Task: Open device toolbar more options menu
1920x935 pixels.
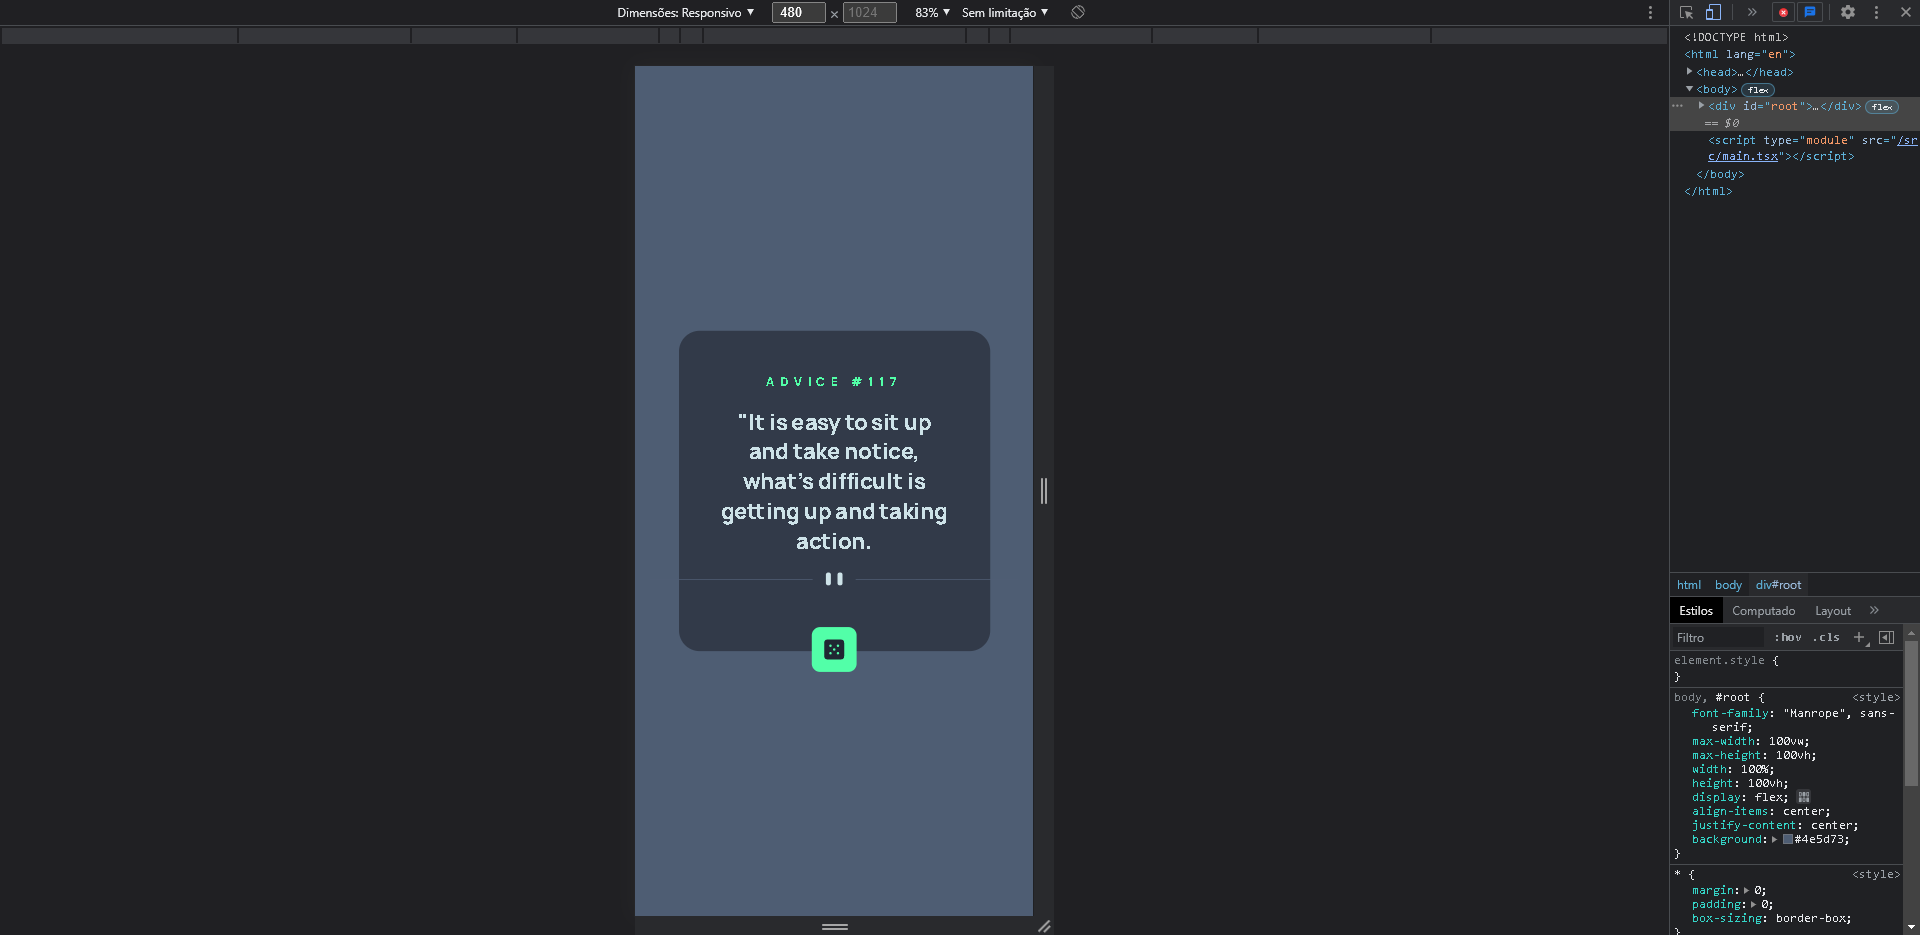Action: click(x=1650, y=12)
